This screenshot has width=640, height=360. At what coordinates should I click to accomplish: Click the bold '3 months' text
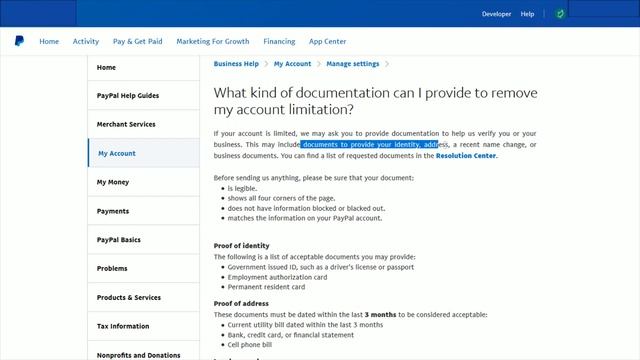point(380,315)
